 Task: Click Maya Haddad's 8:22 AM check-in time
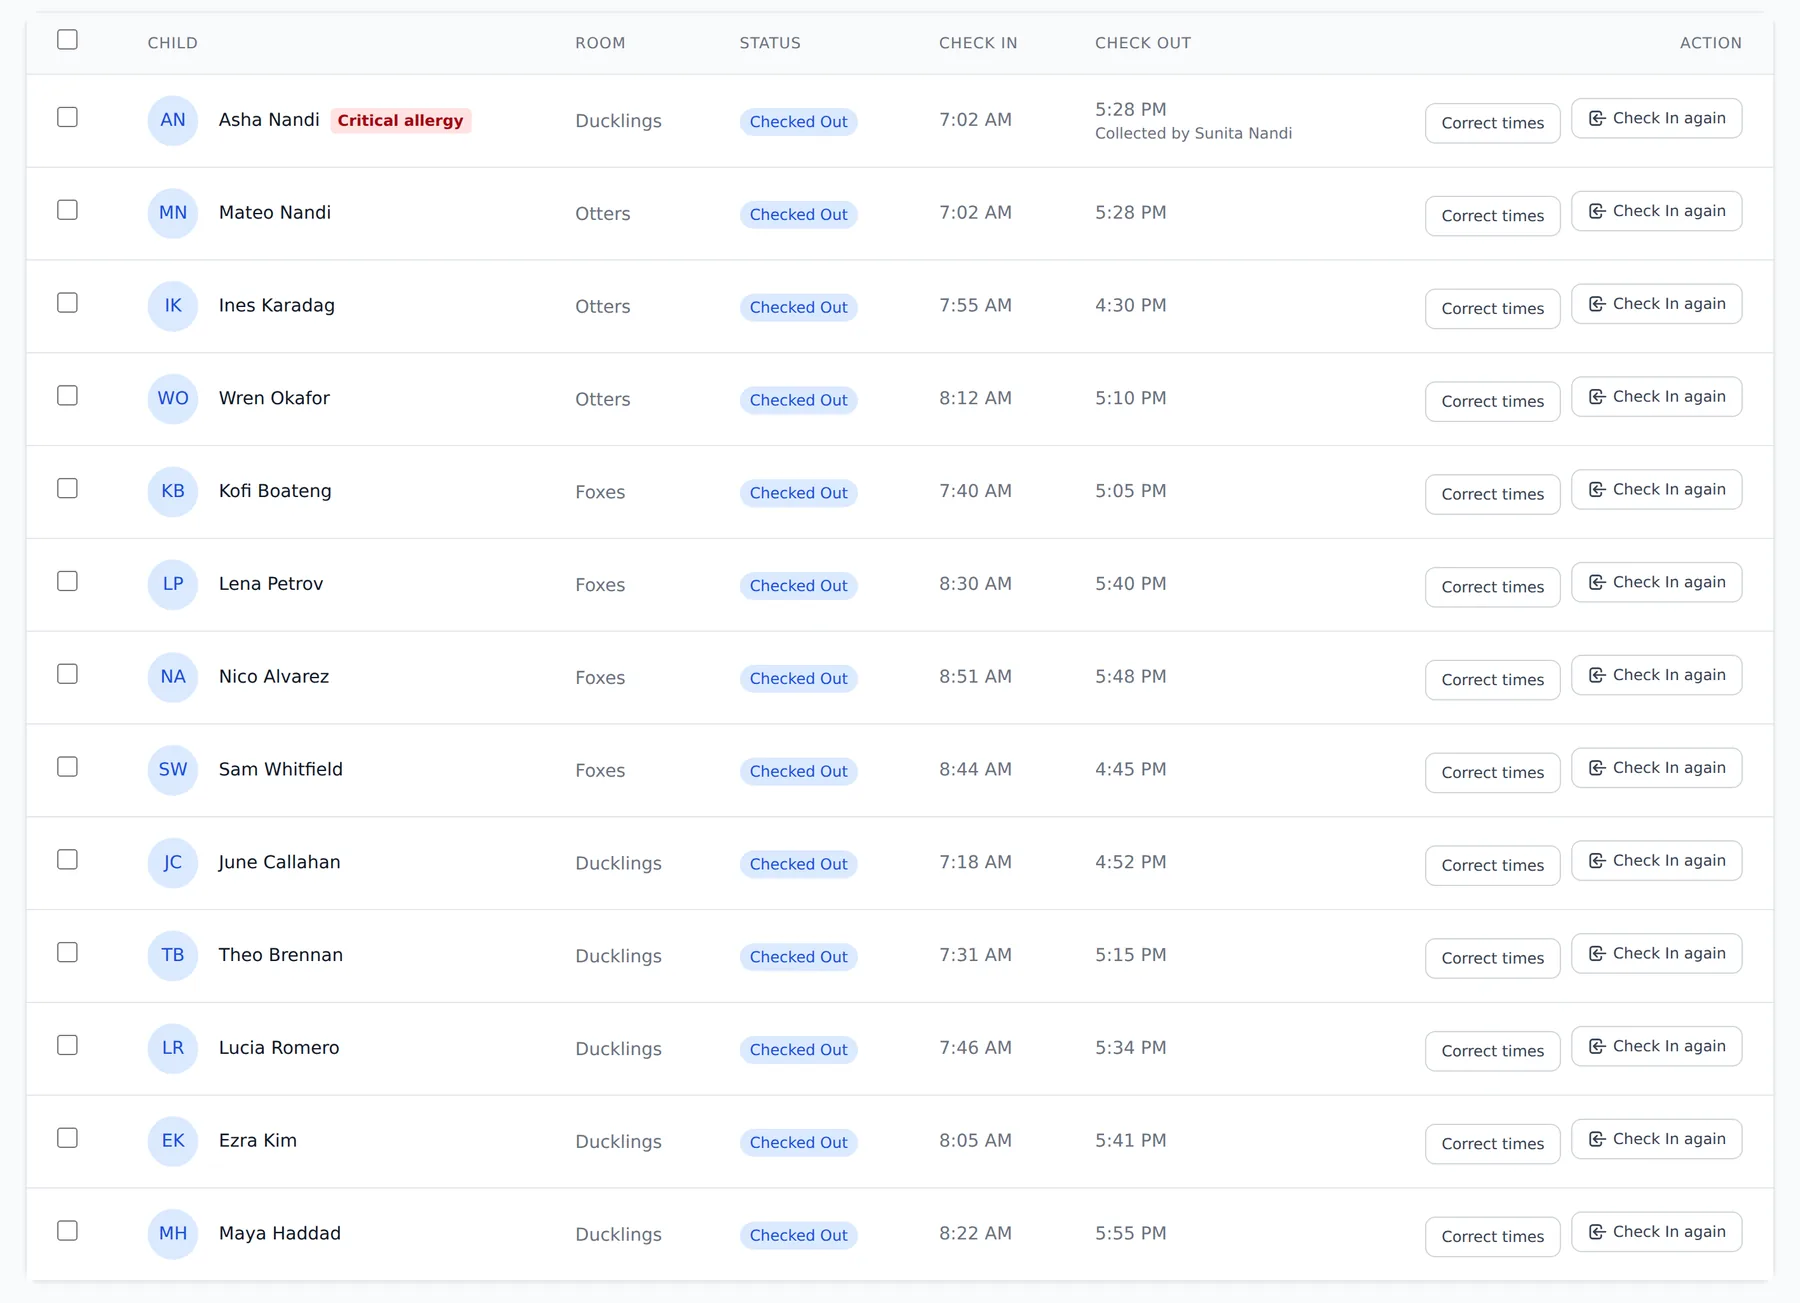click(x=975, y=1234)
